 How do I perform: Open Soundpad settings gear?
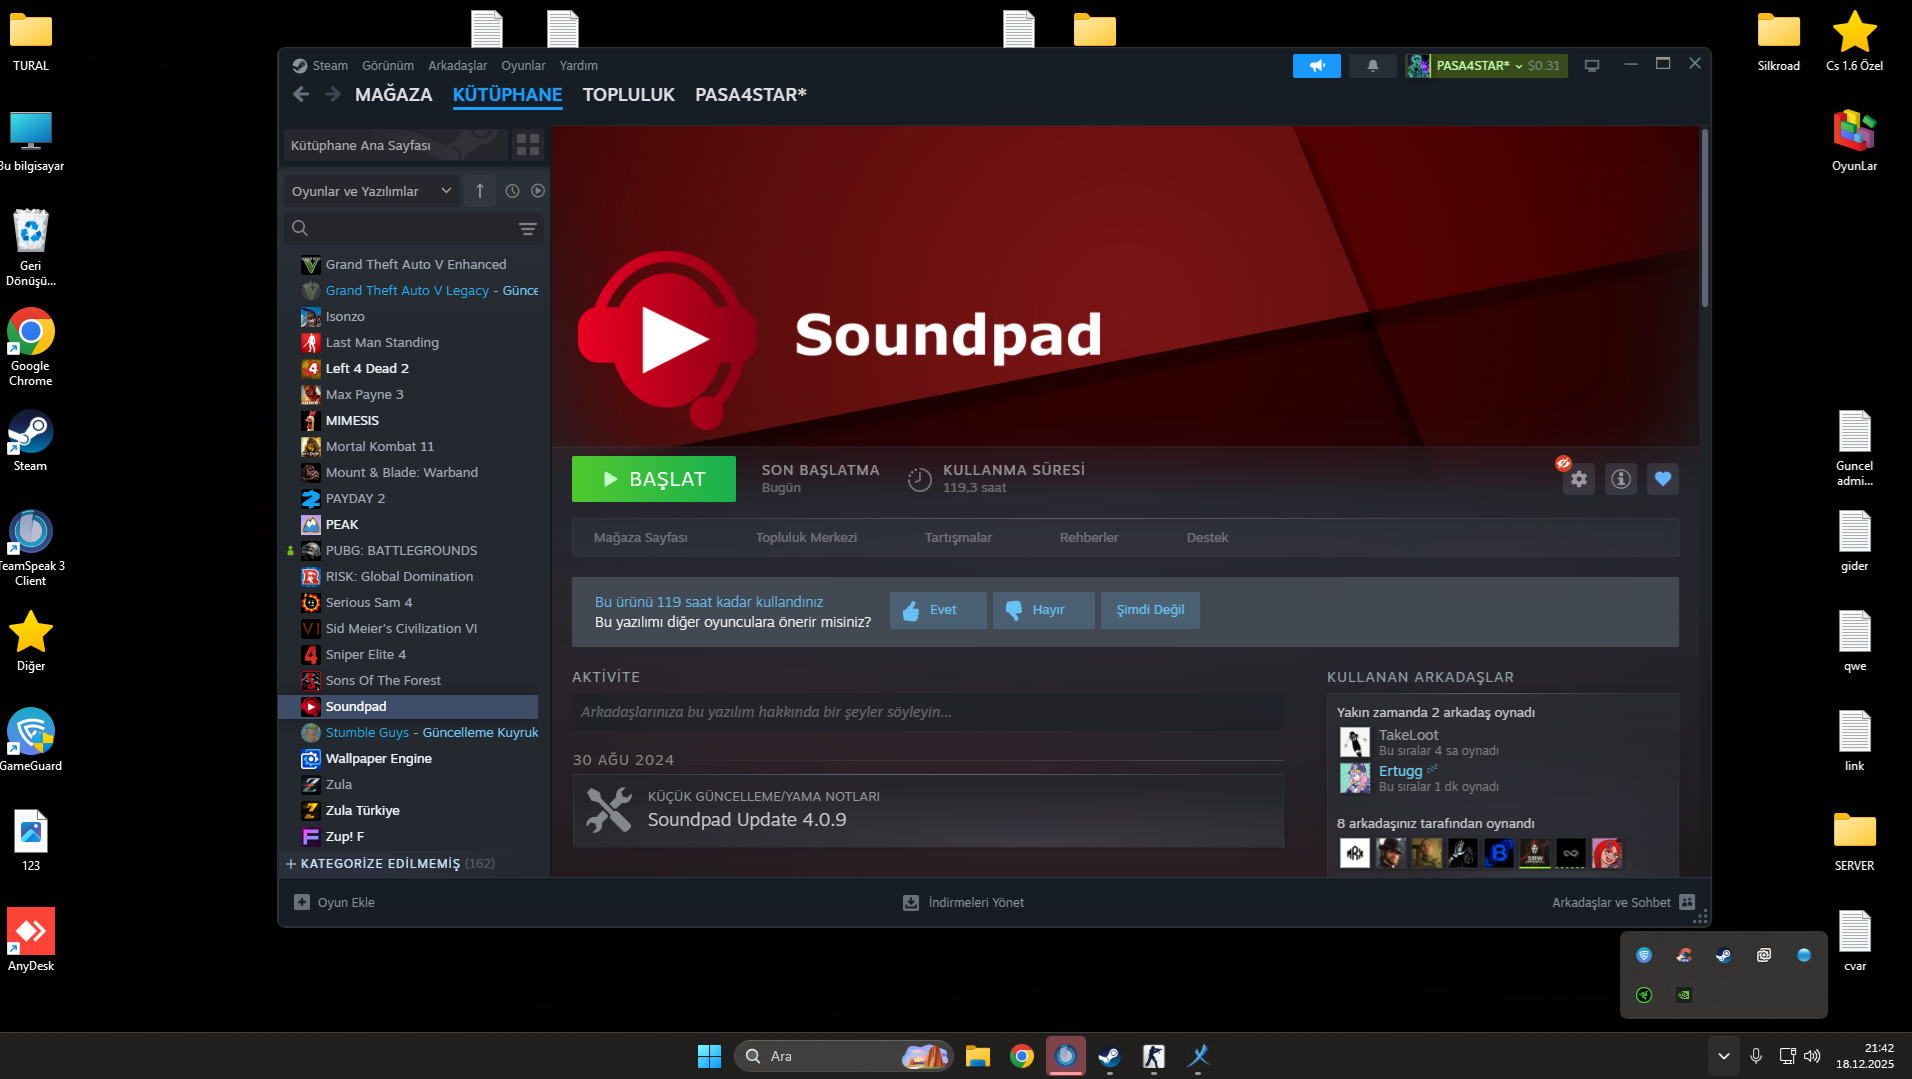tap(1579, 479)
